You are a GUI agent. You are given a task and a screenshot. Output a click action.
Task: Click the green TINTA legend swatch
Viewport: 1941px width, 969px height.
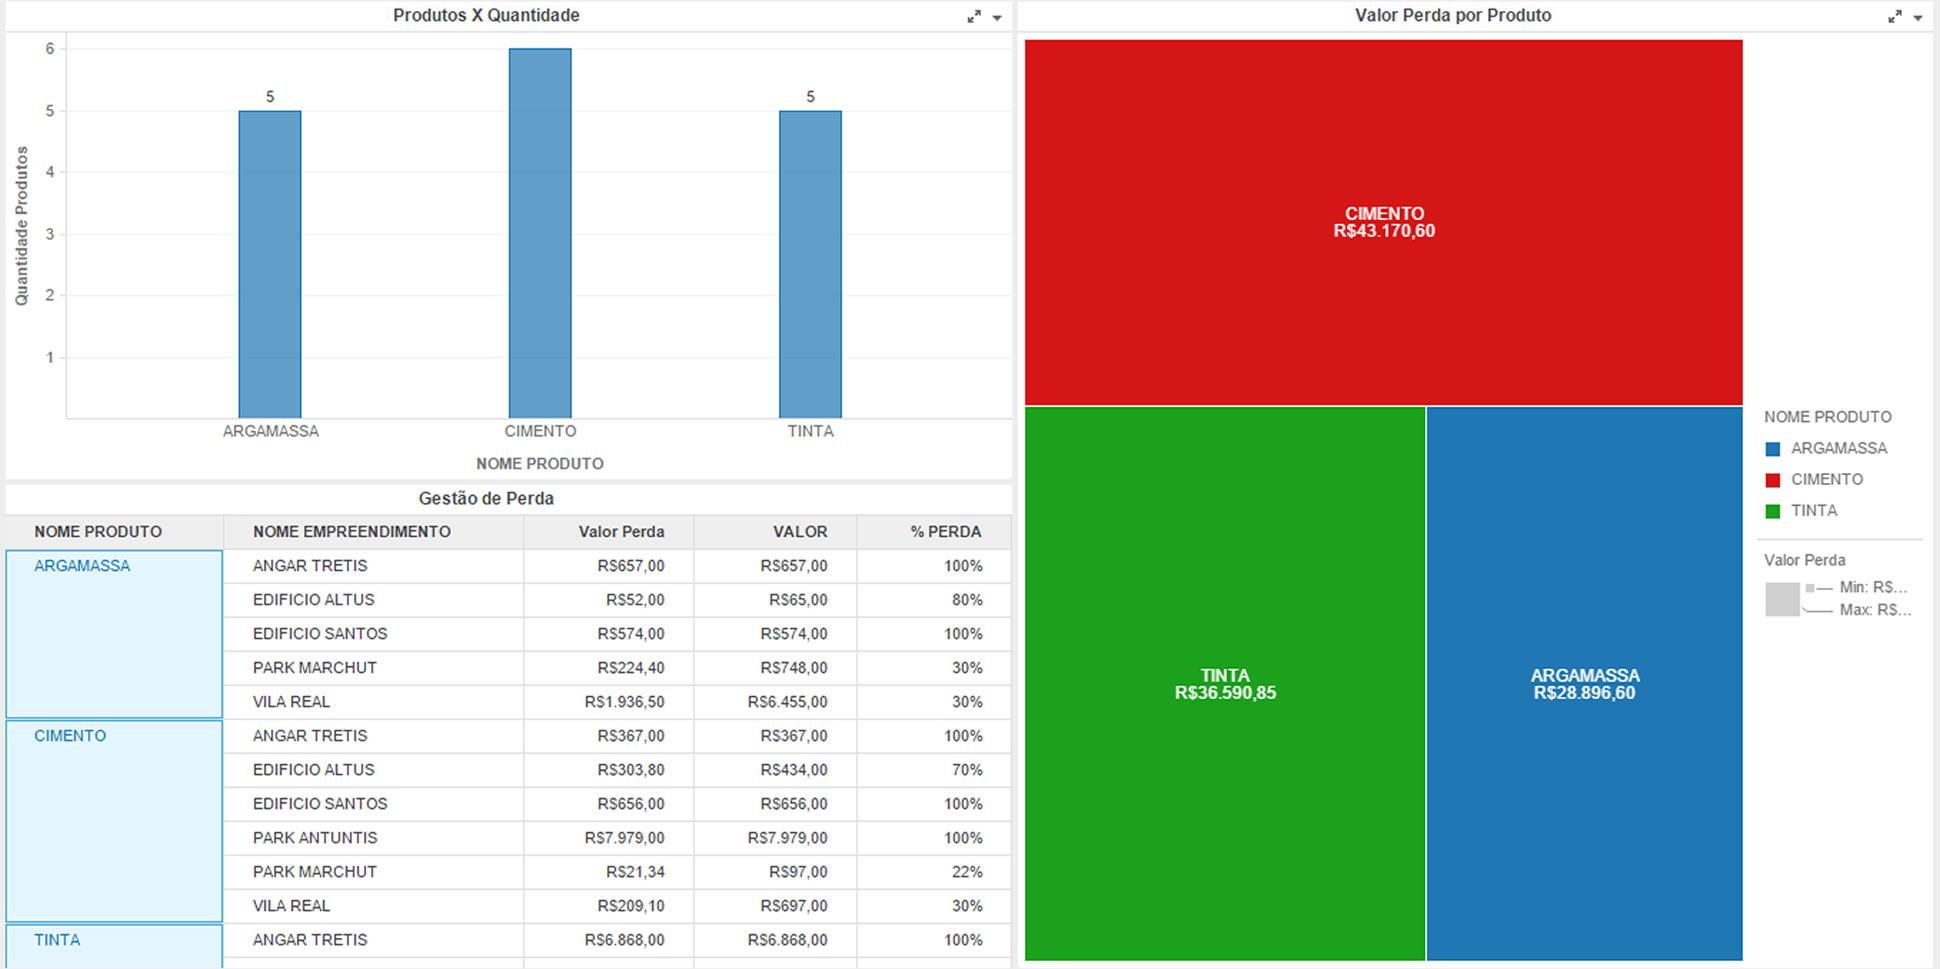point(1773,511)
